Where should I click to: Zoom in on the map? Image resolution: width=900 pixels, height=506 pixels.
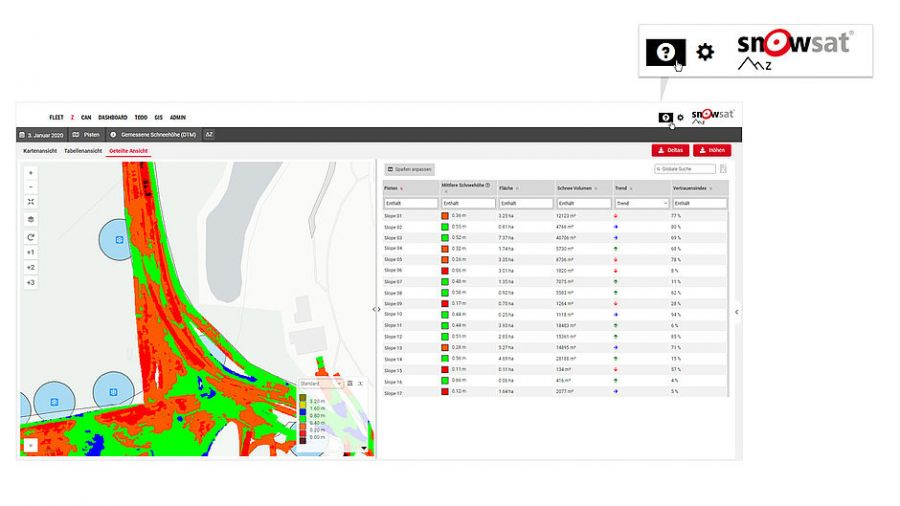tap(30, 172)
